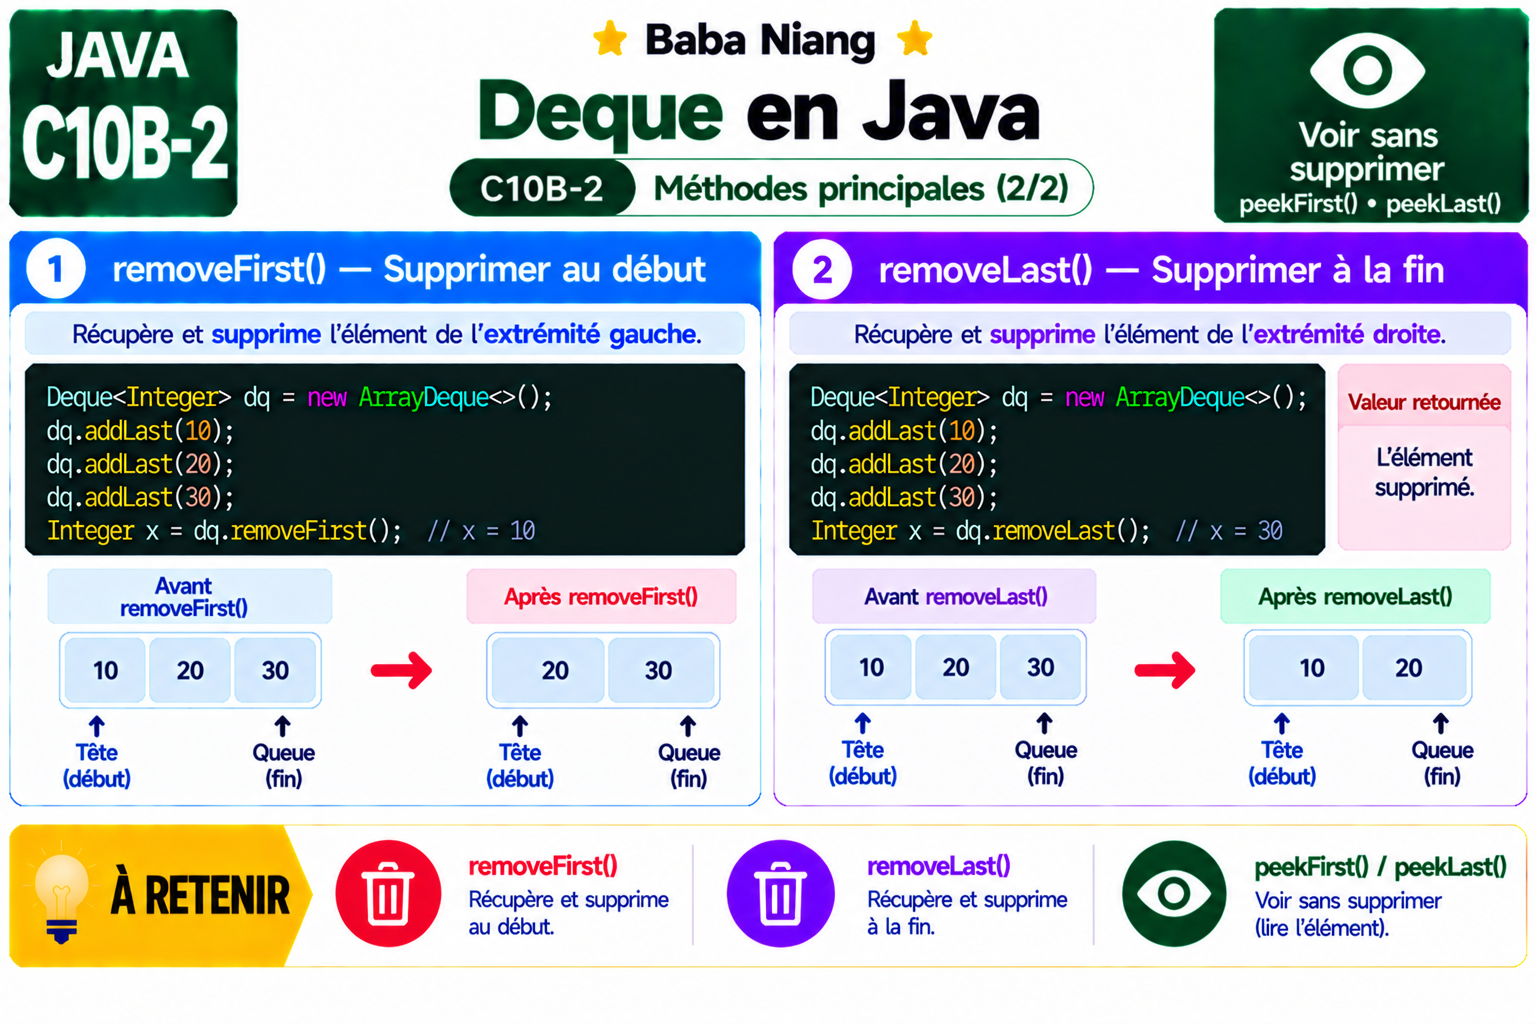The image size is (1536, 1024).
Task: Click the "extrémité gauche" highlighted words
Action: (589, 334)
